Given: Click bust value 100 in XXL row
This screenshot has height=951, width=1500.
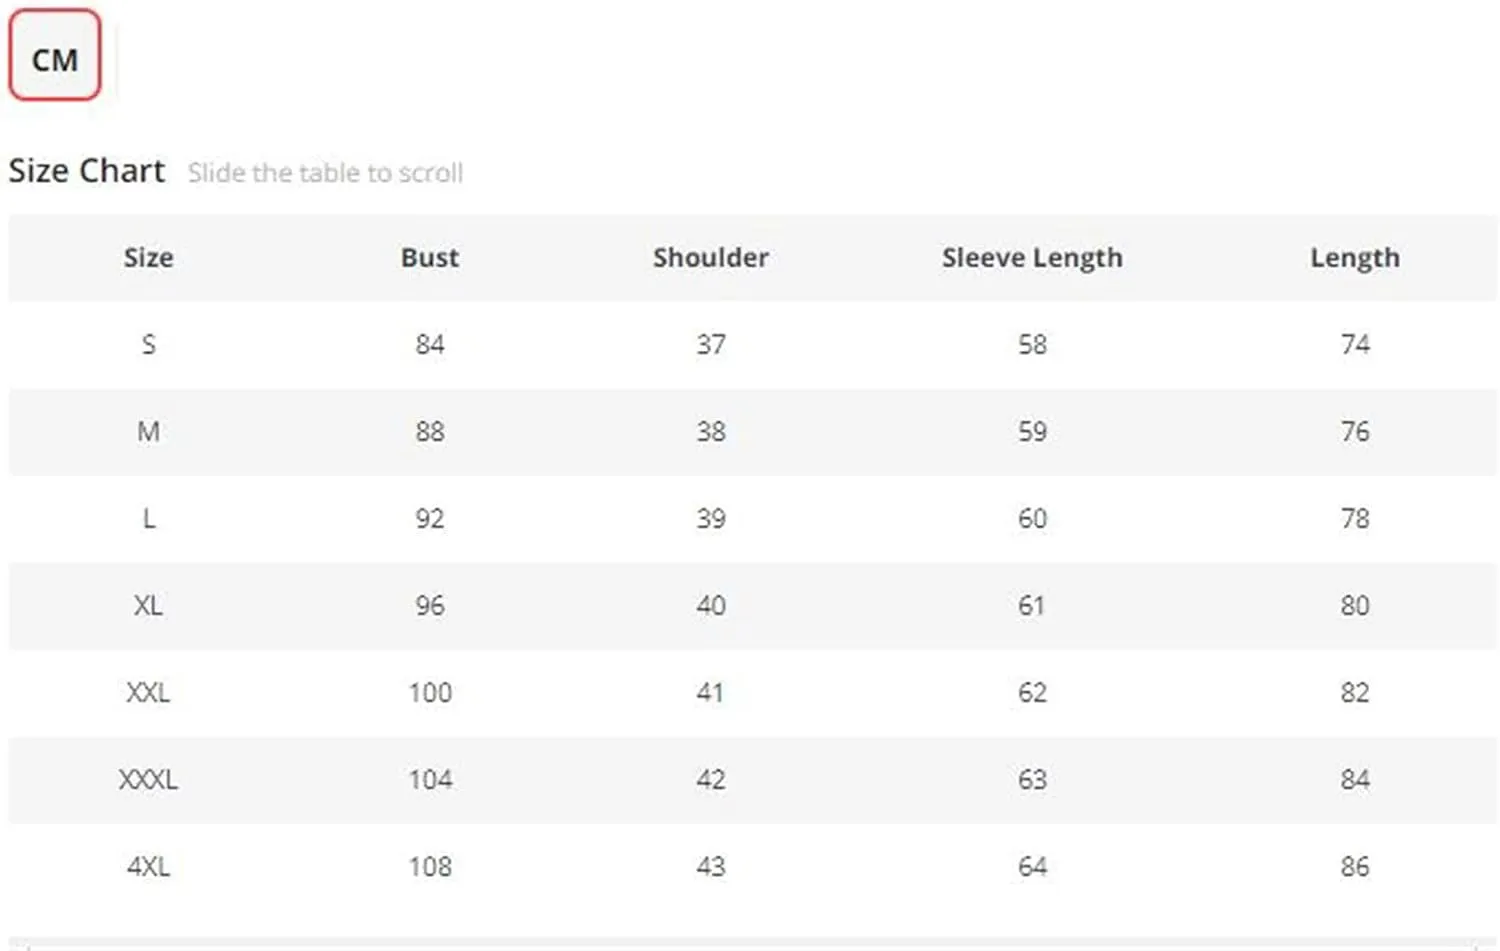Looking at the screenshot, I should pyautogui.click(x=430, y=692).
